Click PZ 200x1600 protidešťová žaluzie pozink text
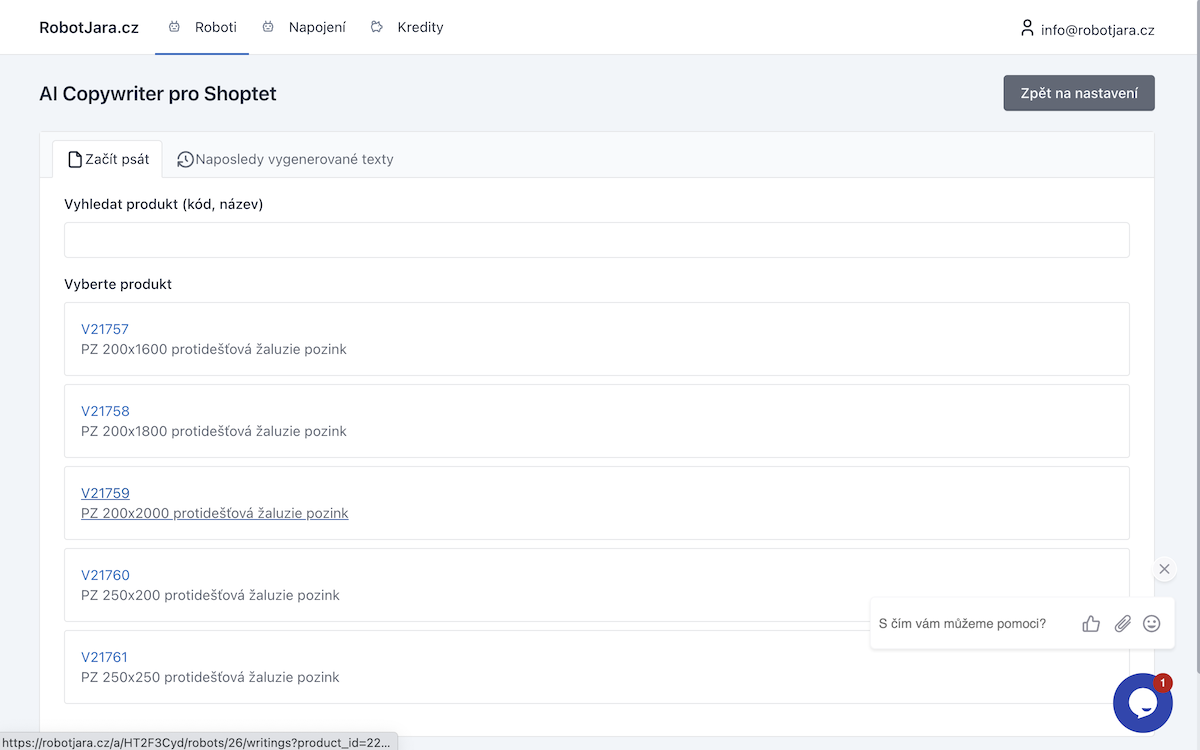Image resolution: width=1200 pixels, height=750 pixels. pyautogui.click(x=214, y=349)
